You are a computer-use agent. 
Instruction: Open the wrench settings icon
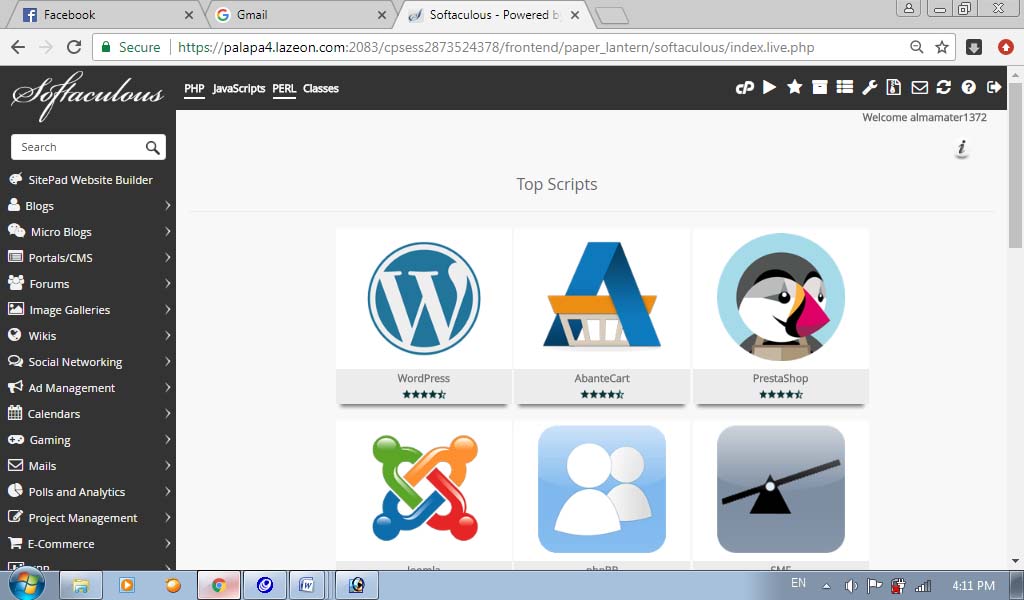coord(870,88)
